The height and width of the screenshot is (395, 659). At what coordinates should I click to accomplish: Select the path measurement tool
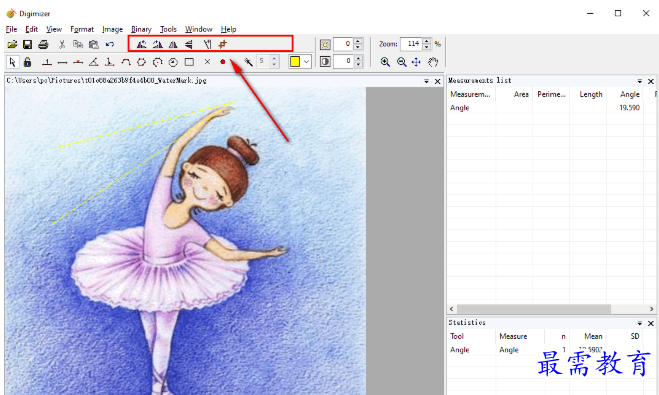point(126,62)
